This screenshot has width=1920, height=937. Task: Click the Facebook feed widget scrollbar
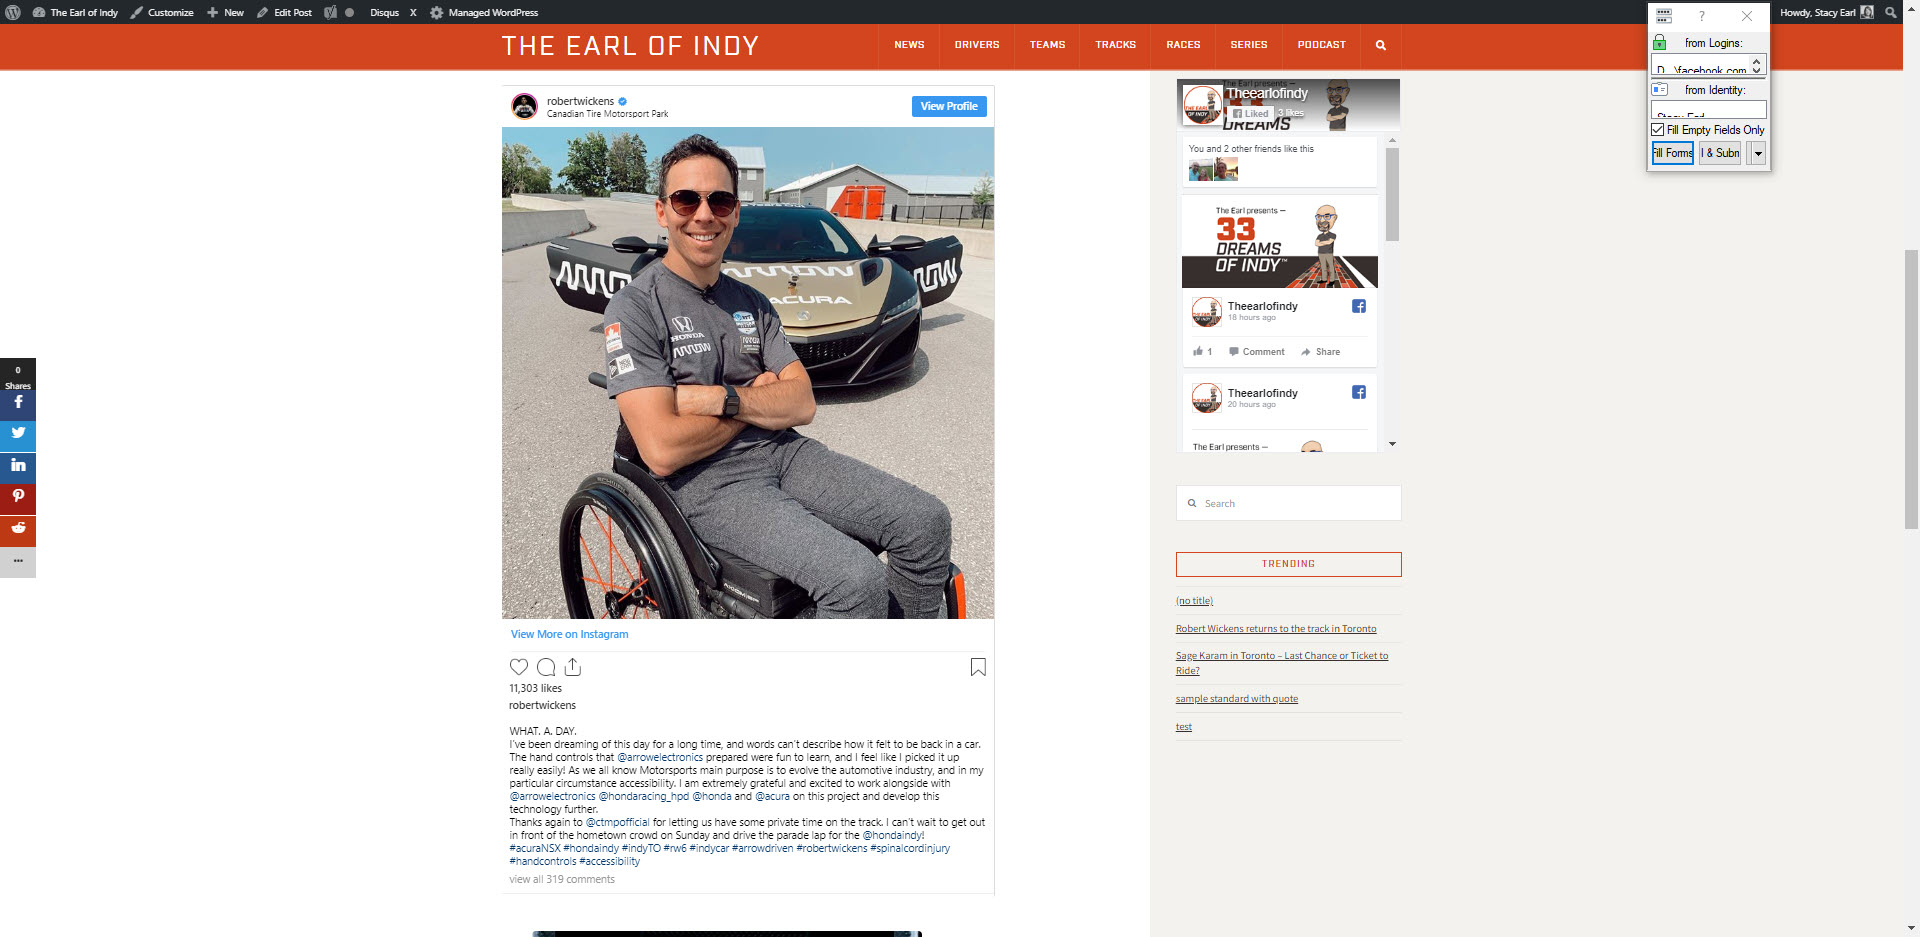(x=1392, y=195)
